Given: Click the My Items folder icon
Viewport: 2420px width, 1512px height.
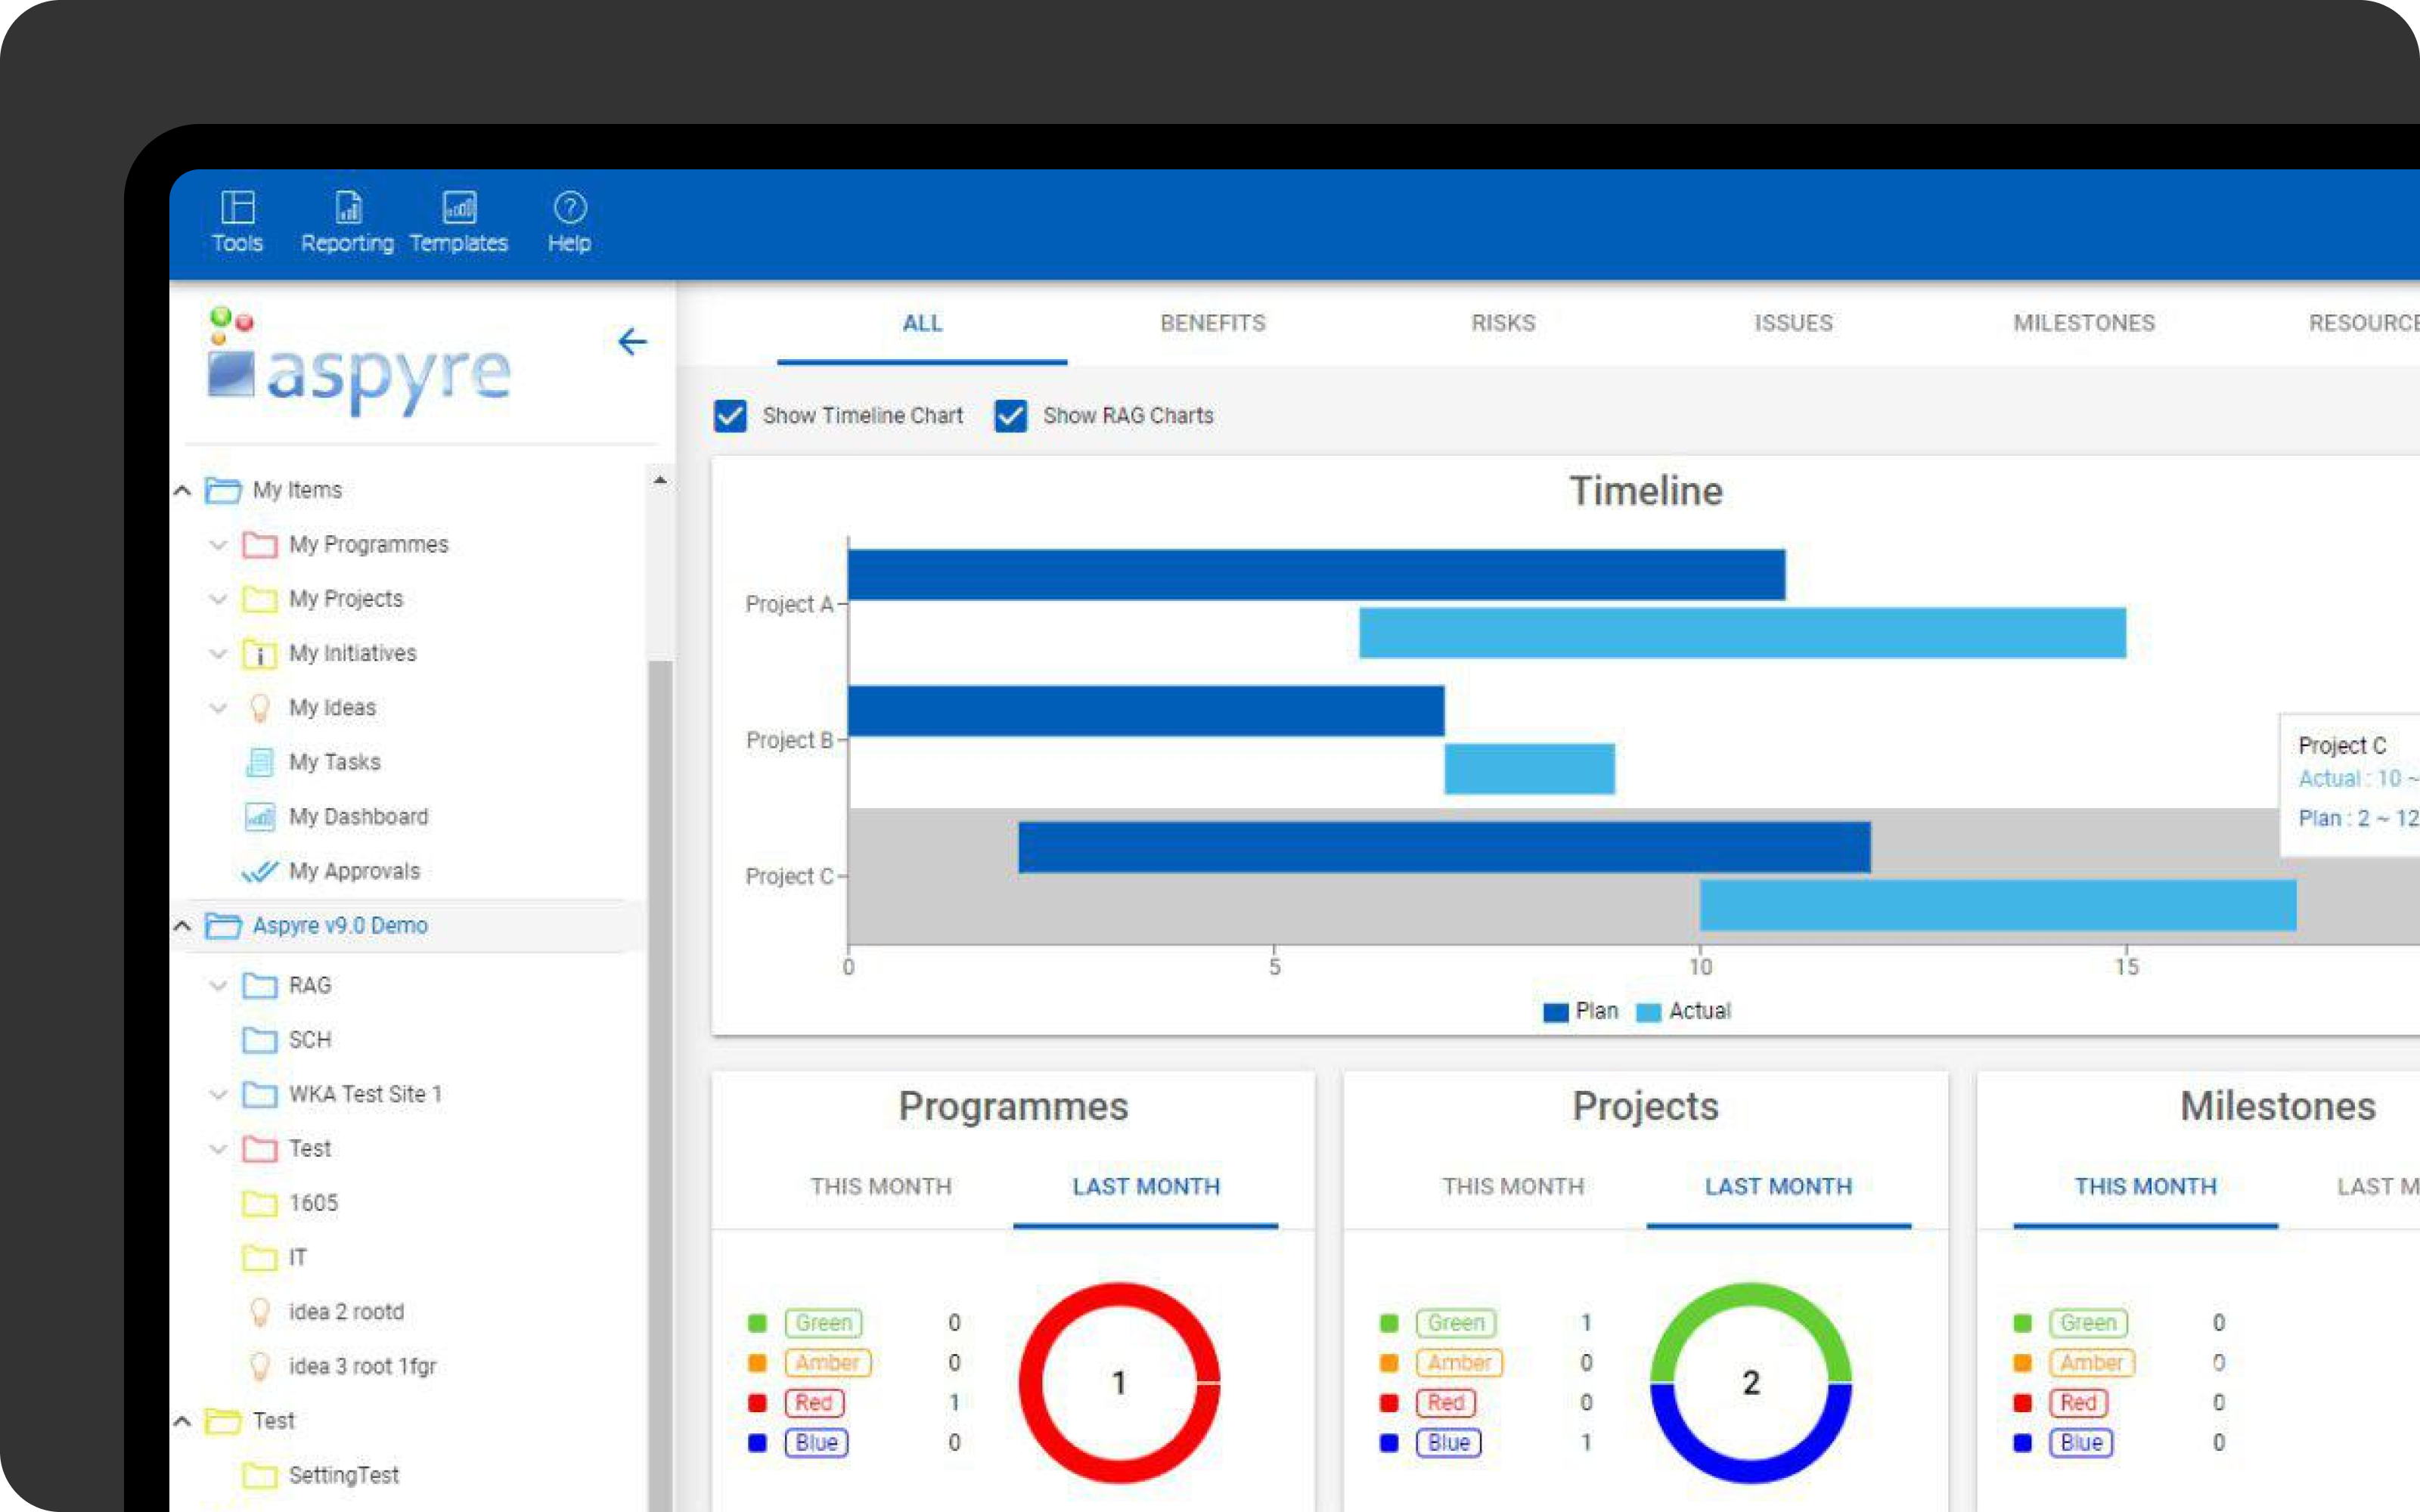Looking at the screenshot, I should [x=223, y=490].
